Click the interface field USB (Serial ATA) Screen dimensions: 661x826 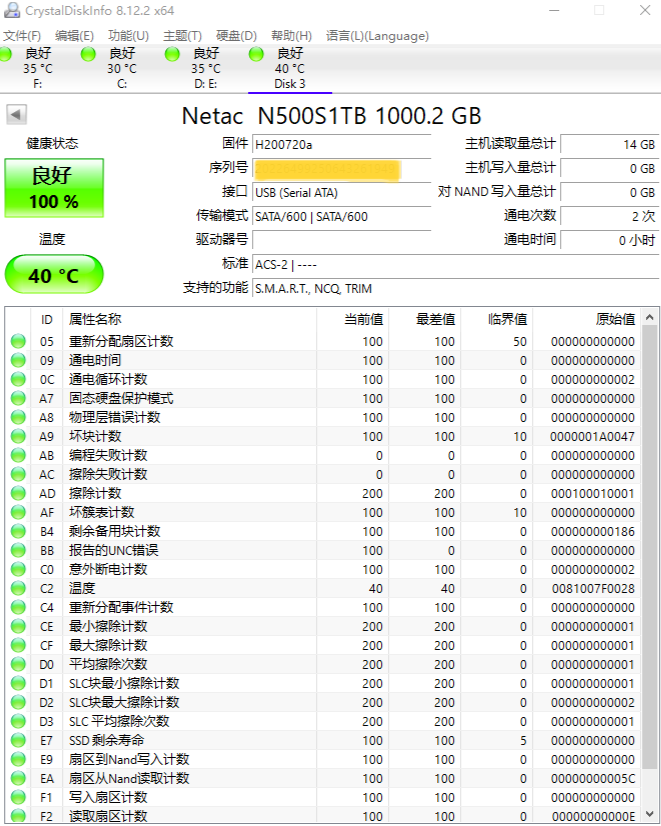click(x=341, y=193)
